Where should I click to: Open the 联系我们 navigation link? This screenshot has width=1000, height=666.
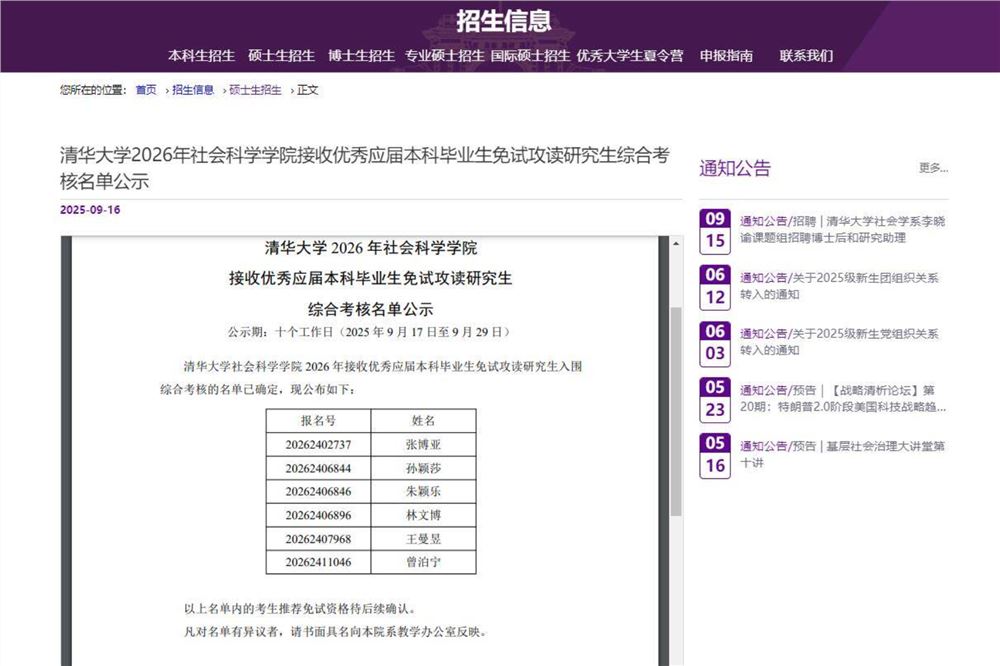806,56
